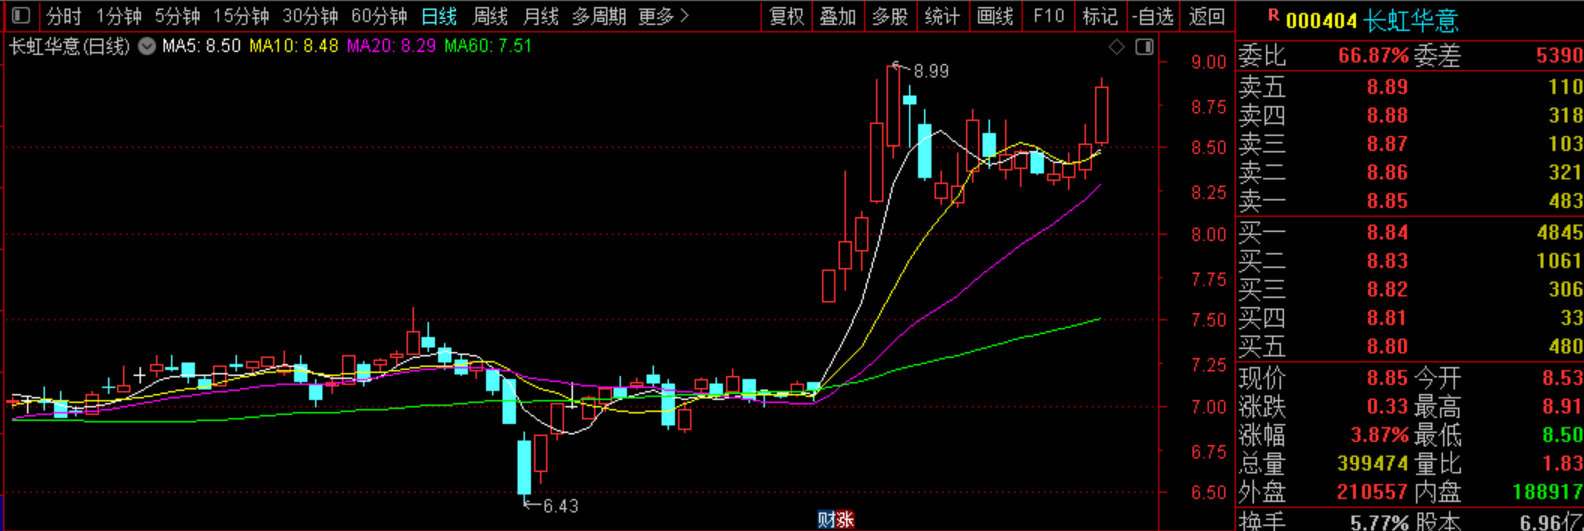Click the diamond marker icon above chart

pos(1117,47)
